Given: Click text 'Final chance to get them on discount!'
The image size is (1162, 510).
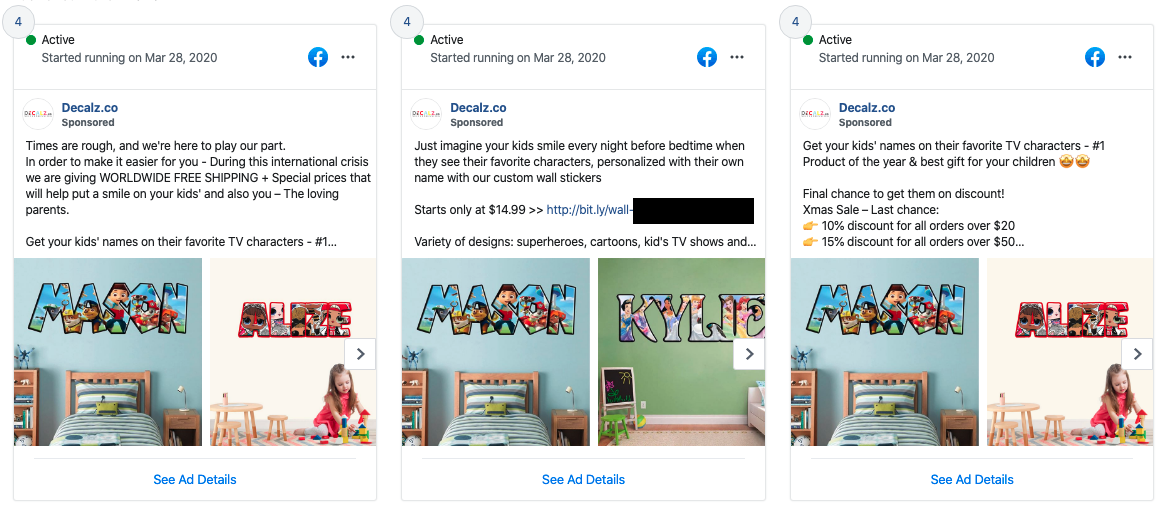Looking at the screenshot, I should coord(903,194).
